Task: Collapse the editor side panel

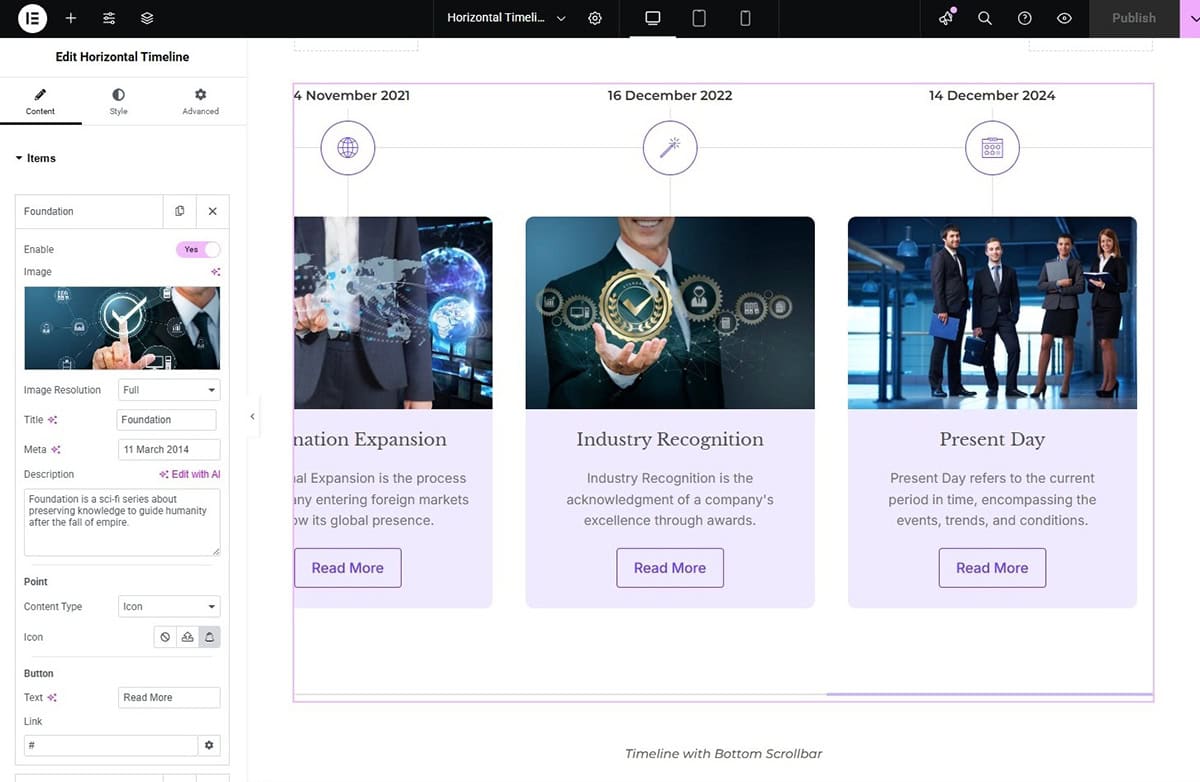Action: tap(252, 416)
